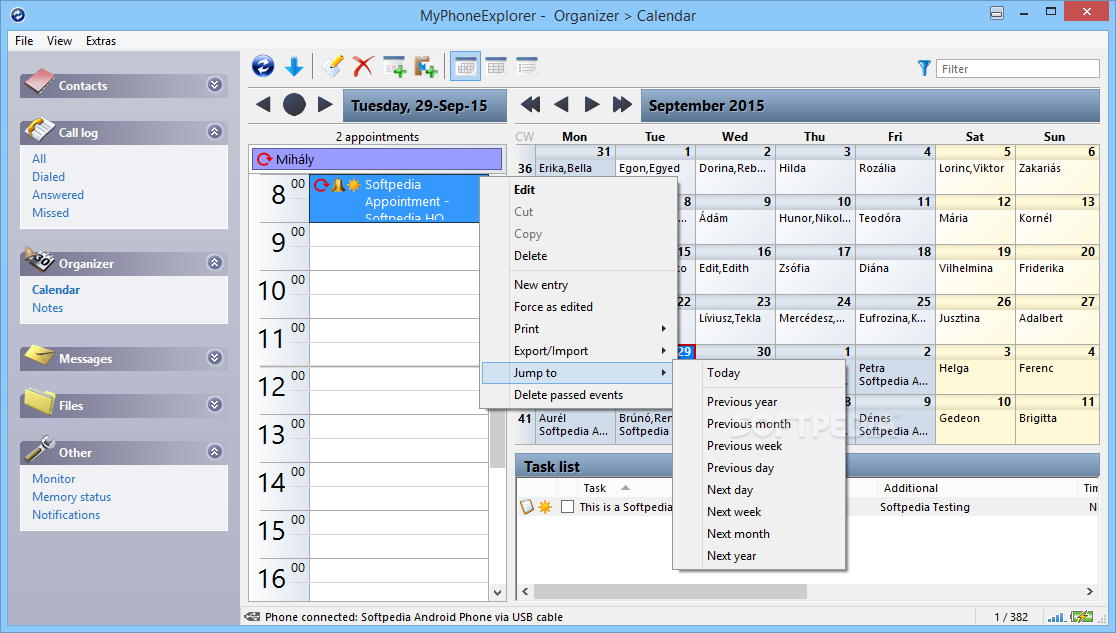Go to previous day arrow
Viewport: 1116px width, 633px height.
pyautogui.click(x=263, y=105)
